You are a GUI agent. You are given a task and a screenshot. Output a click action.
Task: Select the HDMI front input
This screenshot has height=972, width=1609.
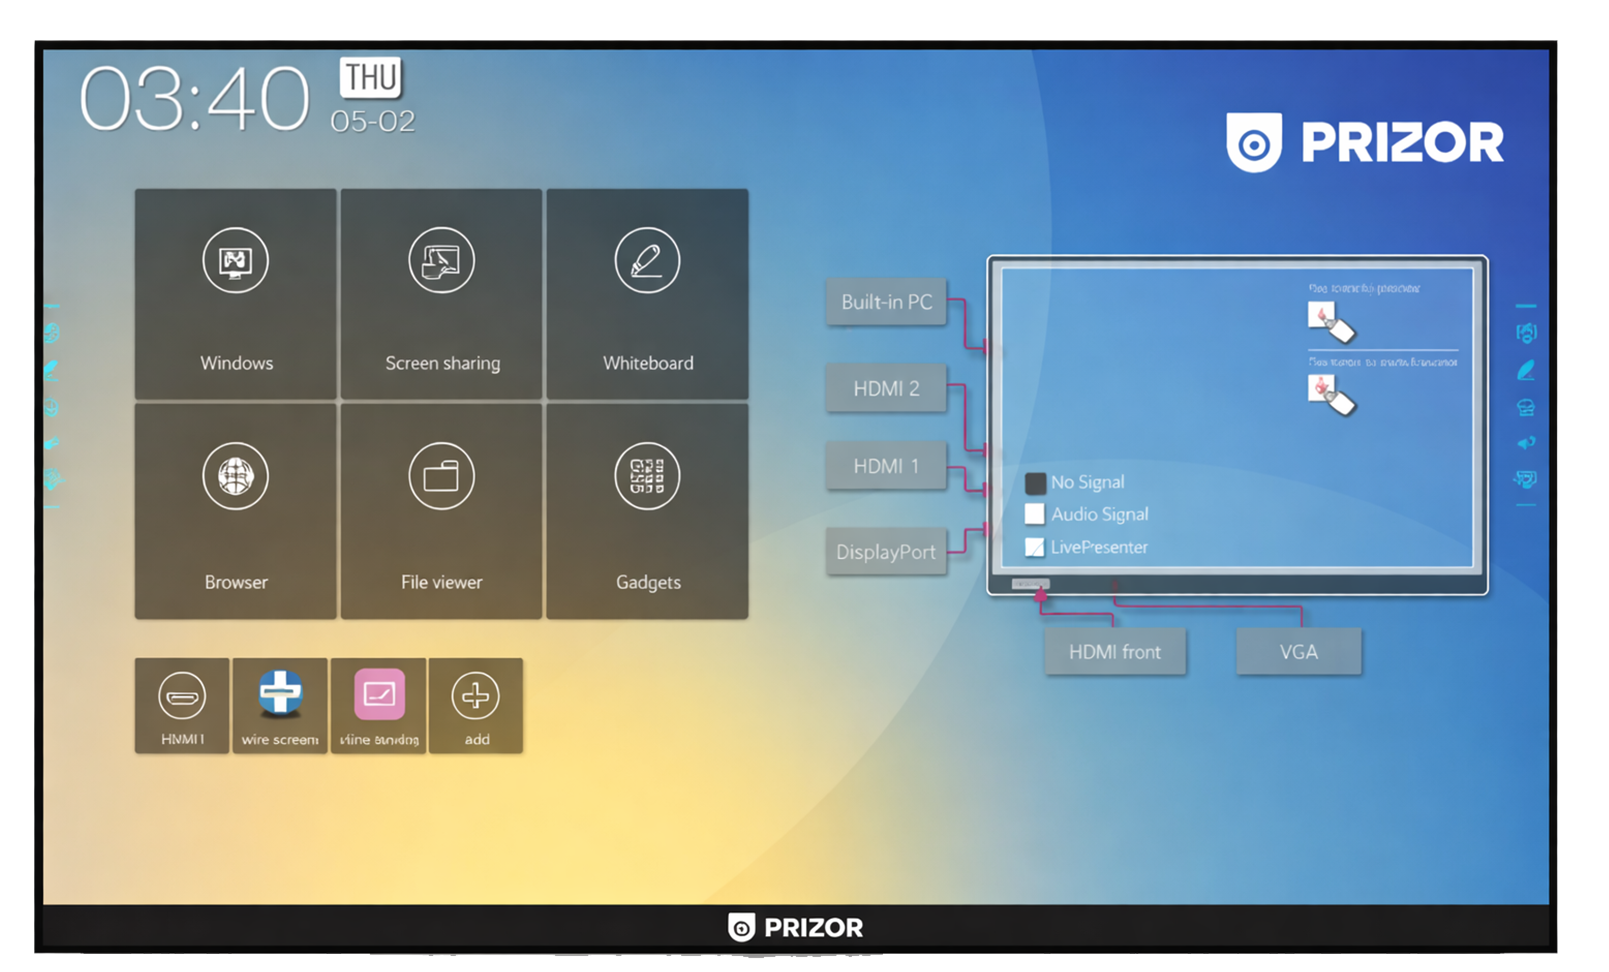pos(1115,652)
